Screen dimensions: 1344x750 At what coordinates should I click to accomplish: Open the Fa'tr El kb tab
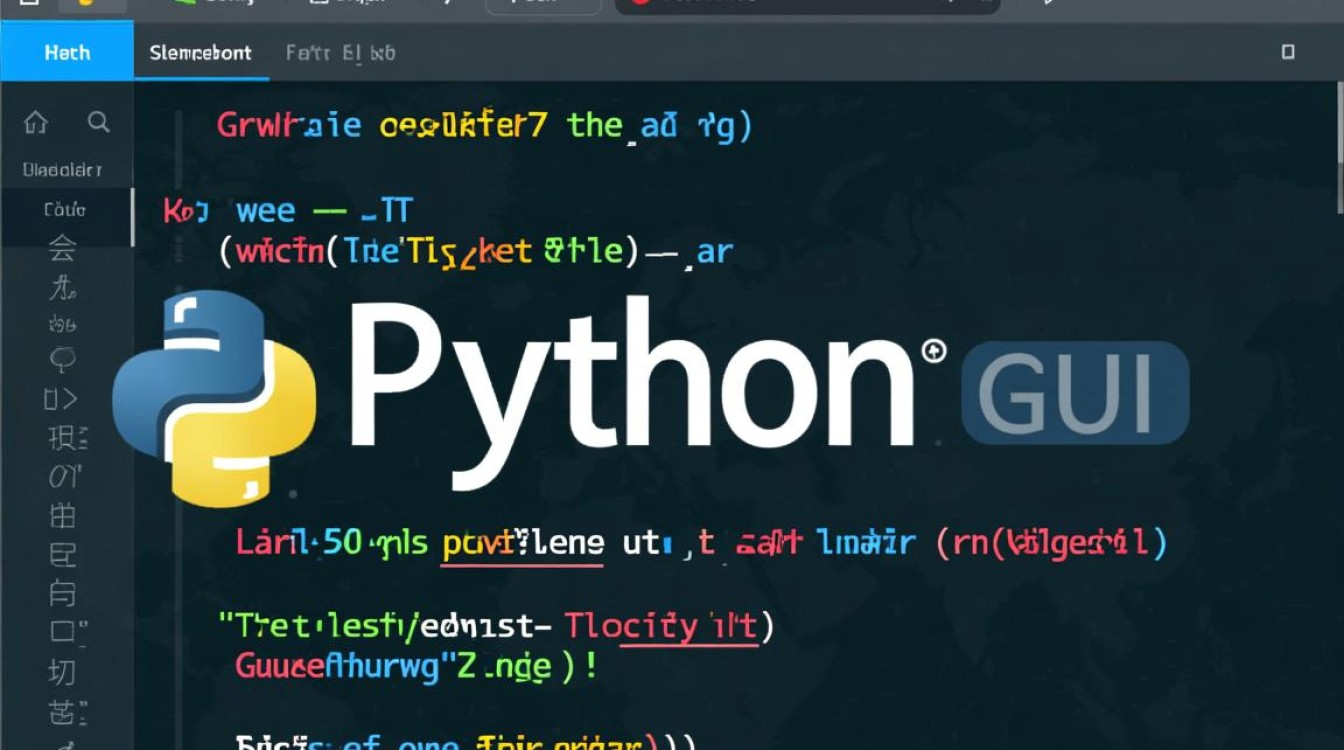[340, 52]
